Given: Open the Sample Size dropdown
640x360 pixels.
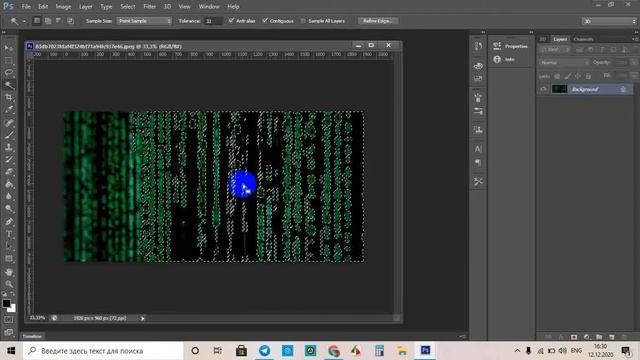Looking at the screenshot, I should [144, 20].
